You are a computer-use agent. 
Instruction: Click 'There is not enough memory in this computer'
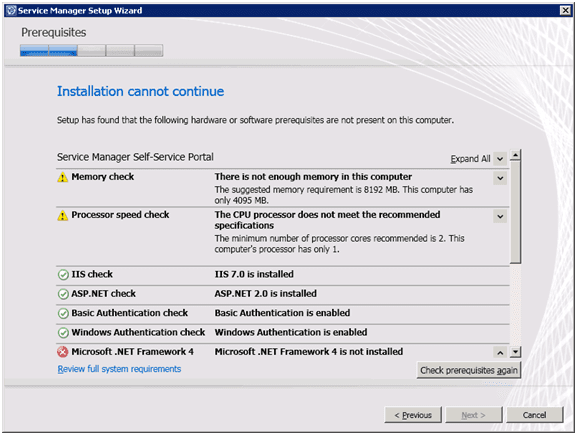[313, 177]
